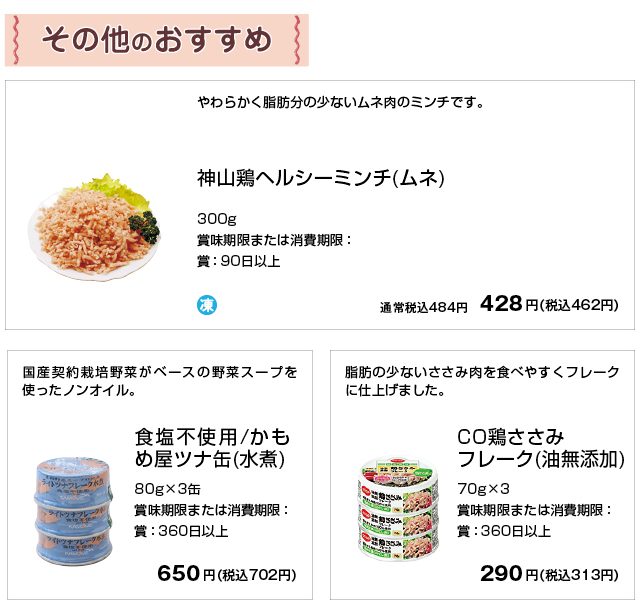Click the やわらかく脂肪分の少ない description text

tap(341, 102)
